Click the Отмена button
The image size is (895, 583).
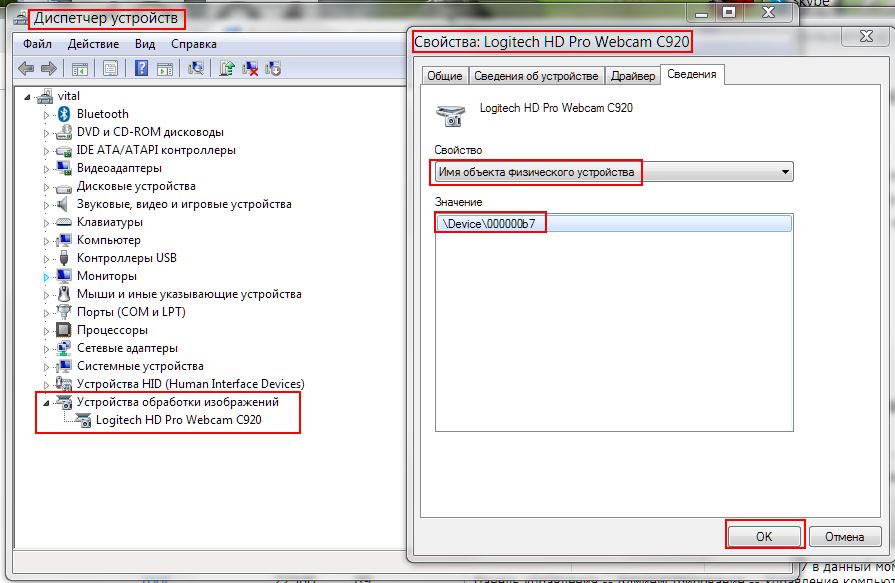point(845,536)
